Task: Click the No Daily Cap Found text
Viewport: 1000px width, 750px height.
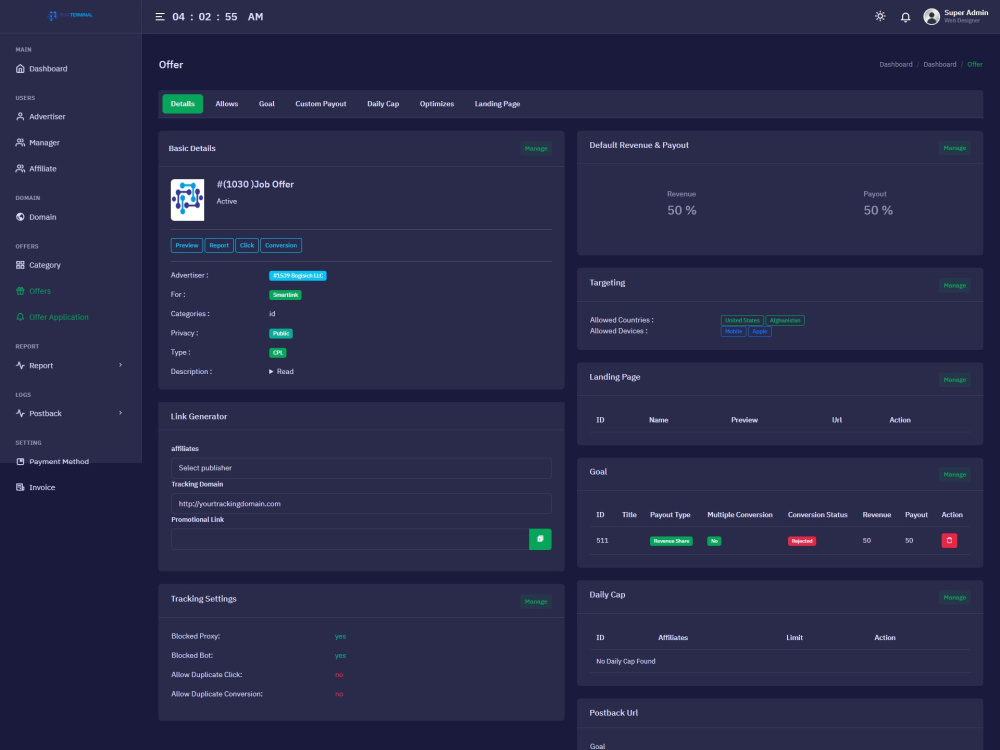Action: pyautogui.click(x=626, y=661)
